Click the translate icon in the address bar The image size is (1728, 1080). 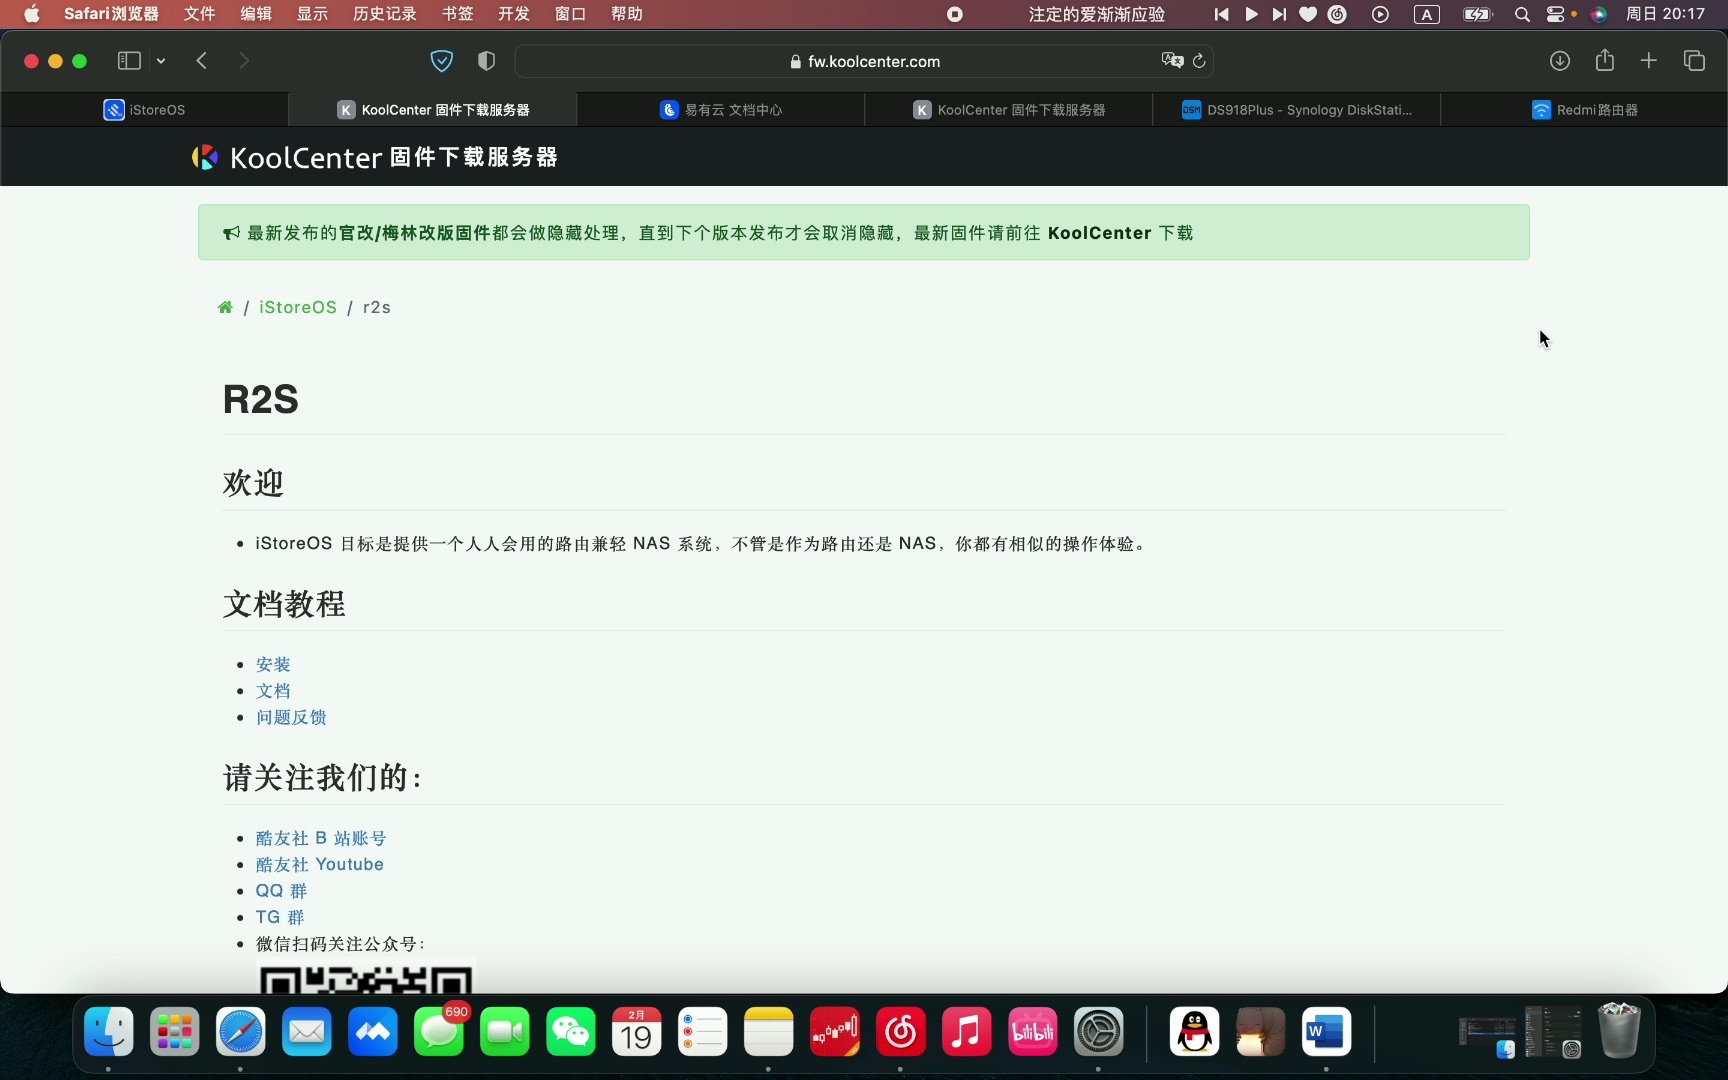[x=1171, y=61]
